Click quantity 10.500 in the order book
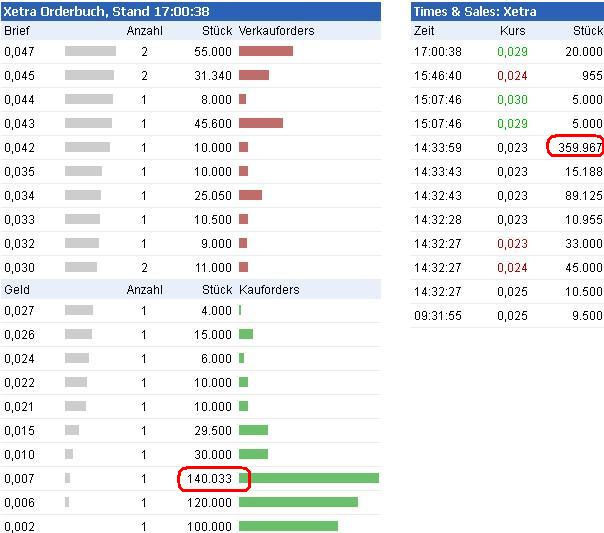 [213, 219]
